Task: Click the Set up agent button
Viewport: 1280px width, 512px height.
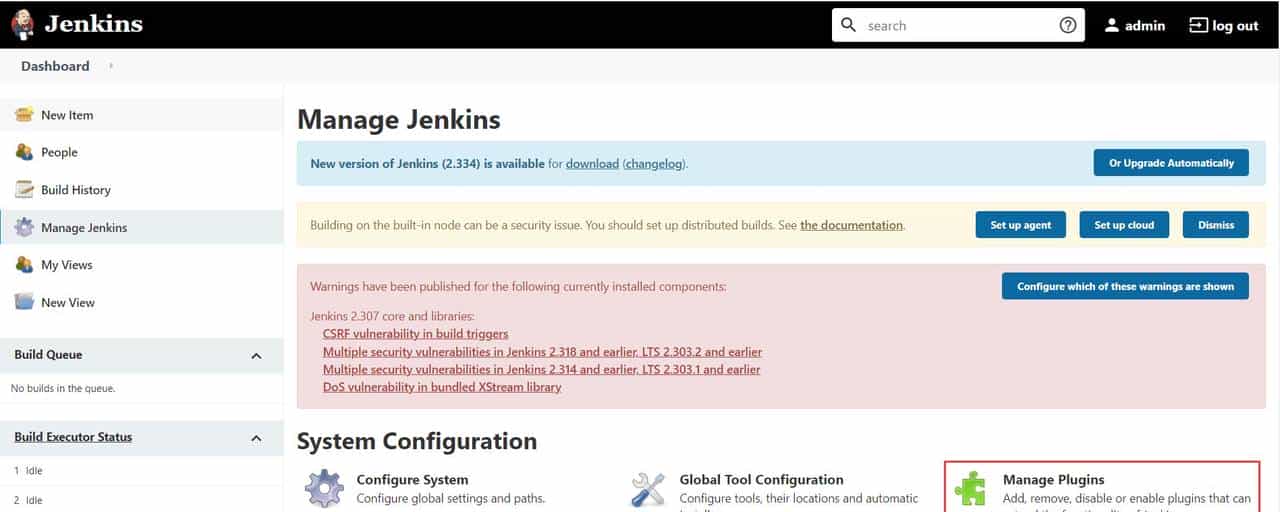Action: pos(1021,225)
